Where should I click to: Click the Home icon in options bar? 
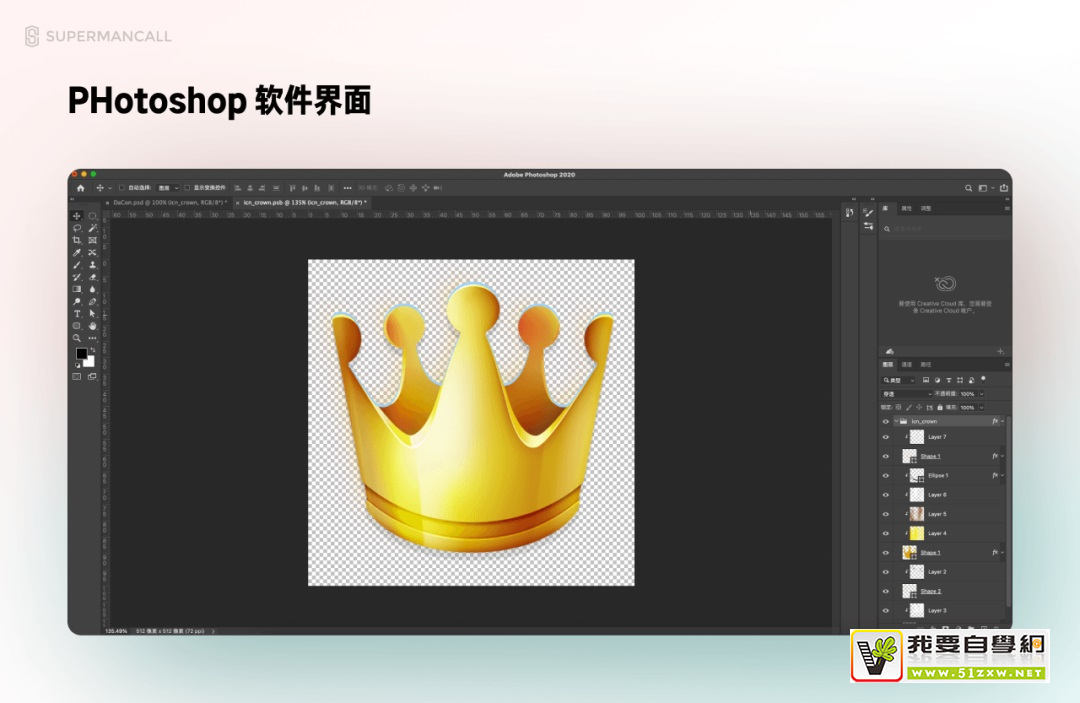[81, 188]
